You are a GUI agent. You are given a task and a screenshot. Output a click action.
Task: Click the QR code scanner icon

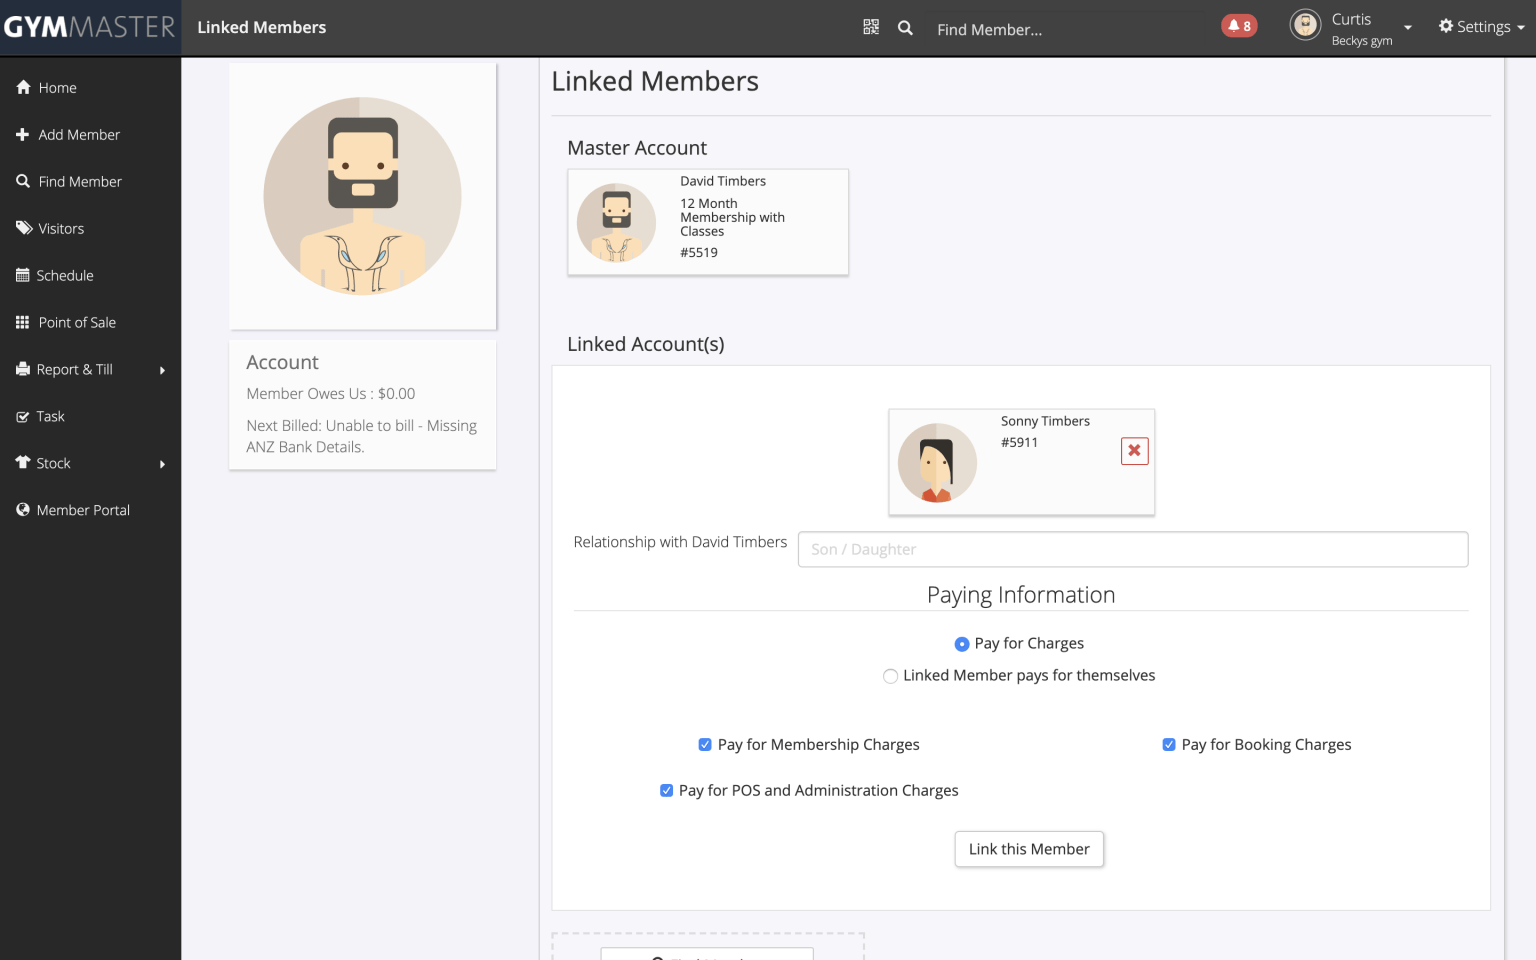pyautogui.click(x=871, y=27)
